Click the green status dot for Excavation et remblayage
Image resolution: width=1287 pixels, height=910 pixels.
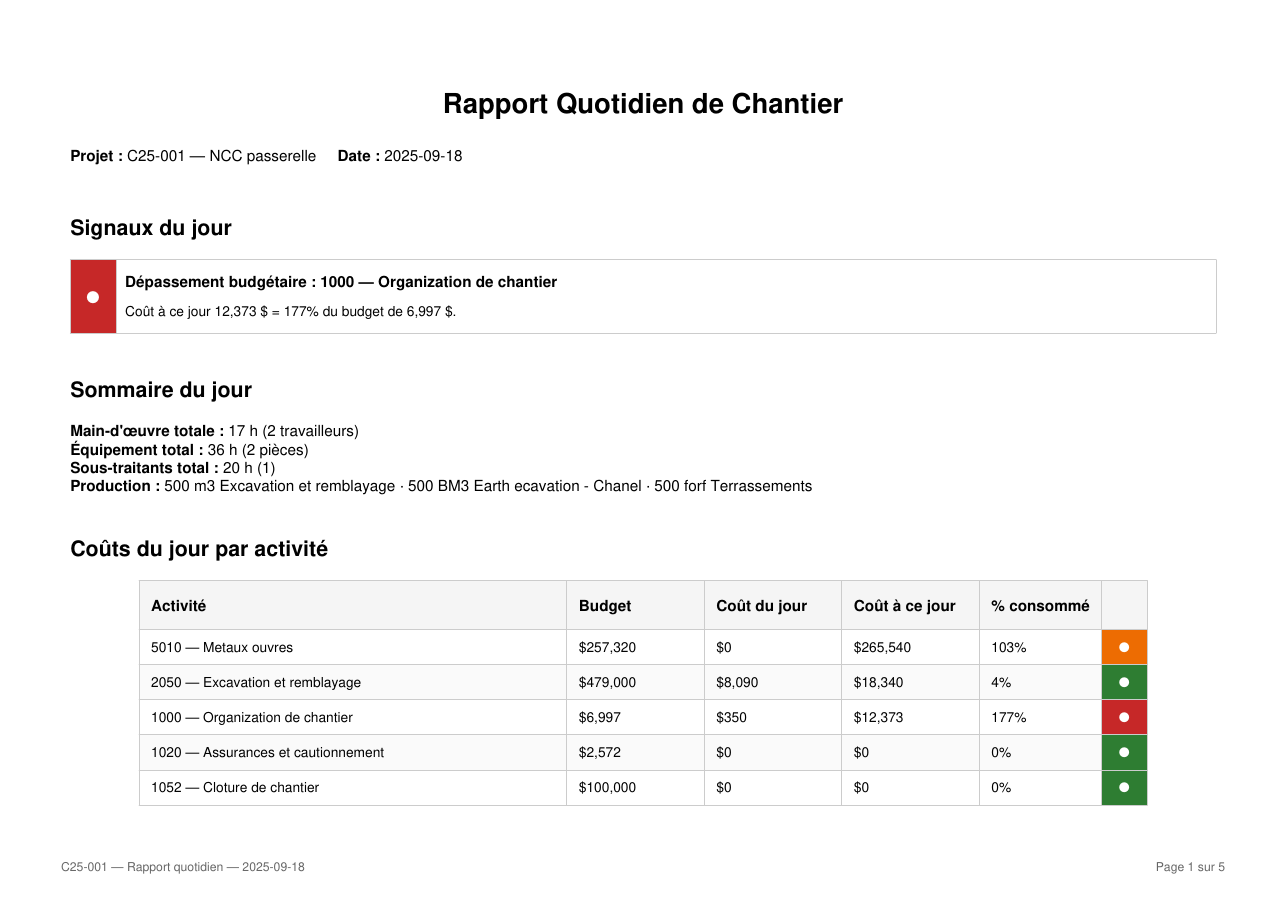[x=1124, y=682]
